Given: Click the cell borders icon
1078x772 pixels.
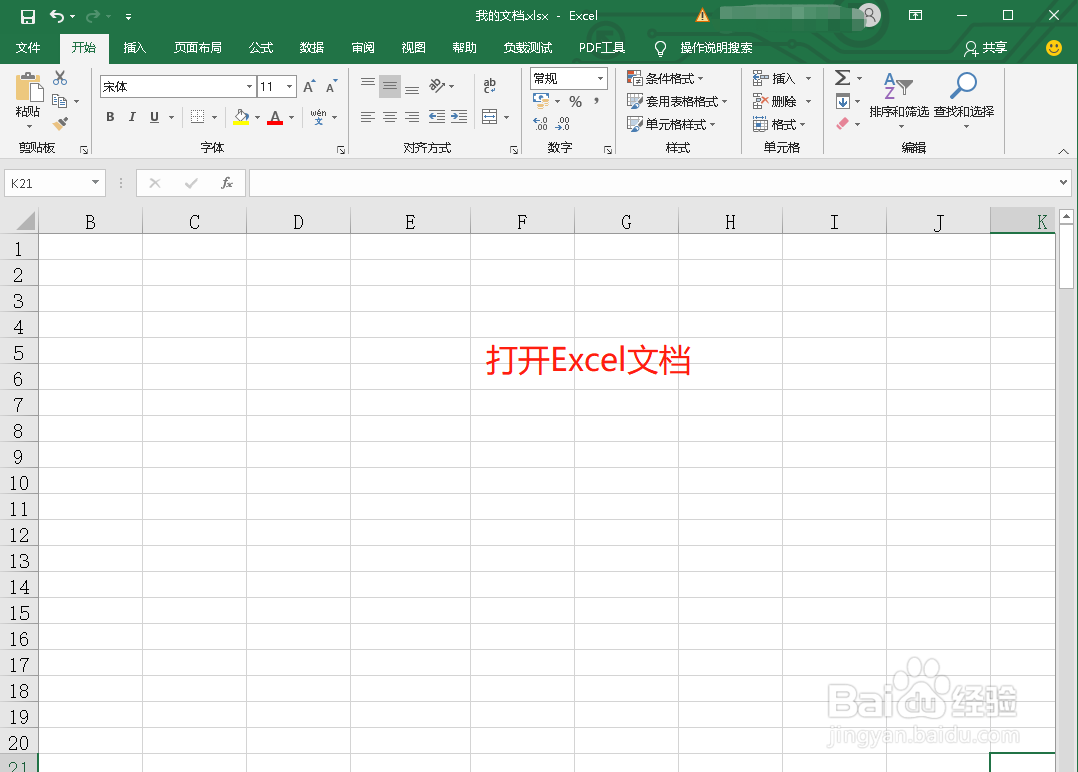Looking at the screenshot, I should [x=197, y=117].
